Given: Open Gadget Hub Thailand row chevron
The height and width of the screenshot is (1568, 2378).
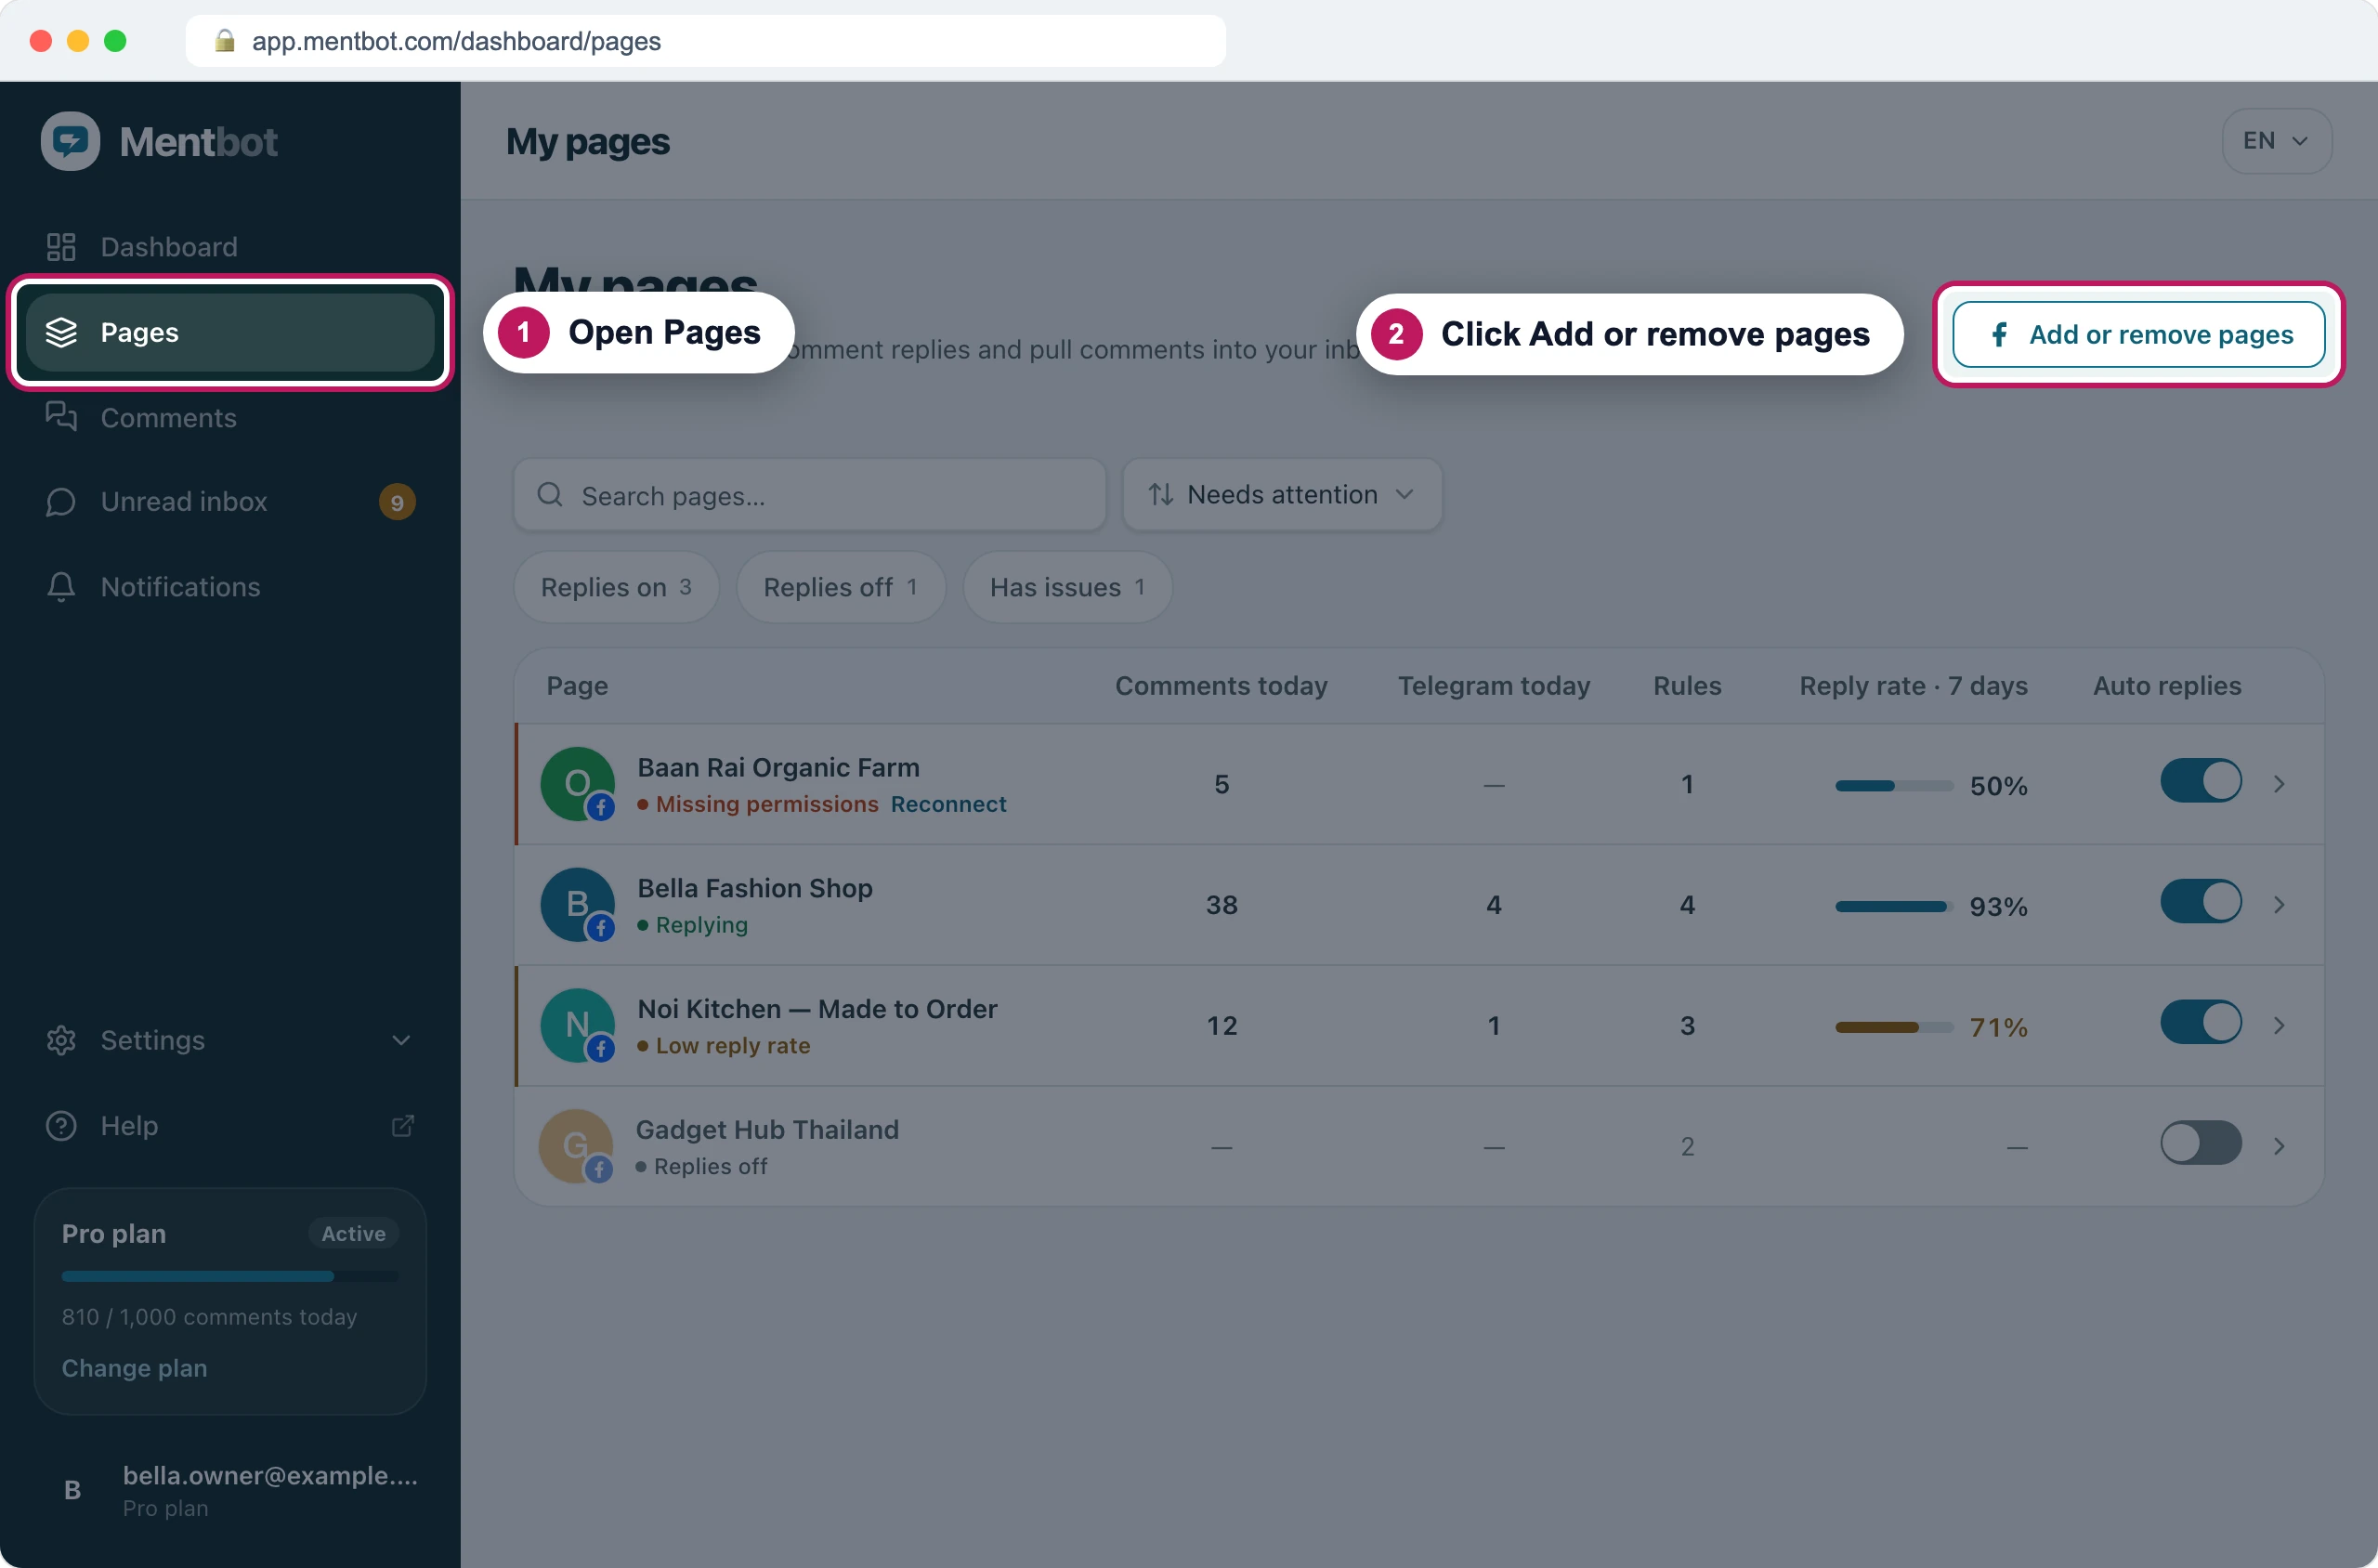Looking at the screenshot, I should pos(2279,1146).
